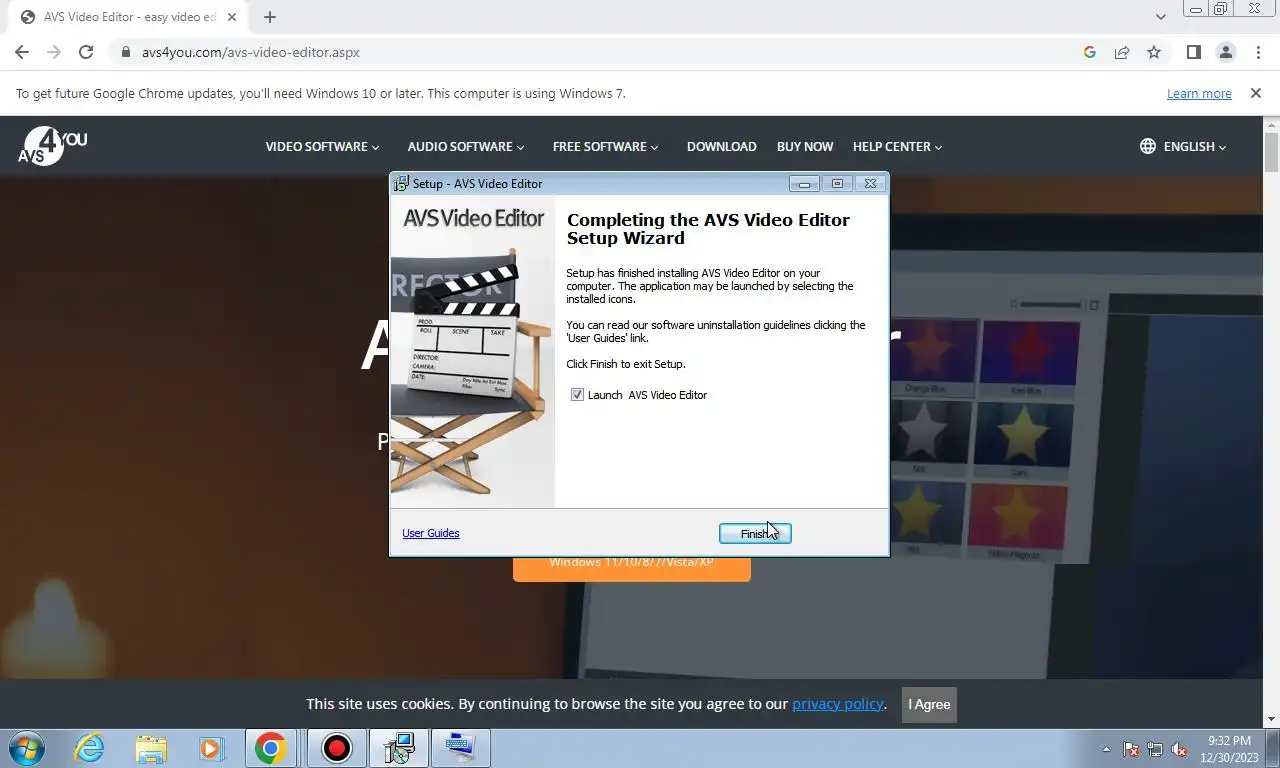Viewport: 1280px width, 768px height.
Task: Open a new Chrome tab with plus icon
Action: (270, 17)
